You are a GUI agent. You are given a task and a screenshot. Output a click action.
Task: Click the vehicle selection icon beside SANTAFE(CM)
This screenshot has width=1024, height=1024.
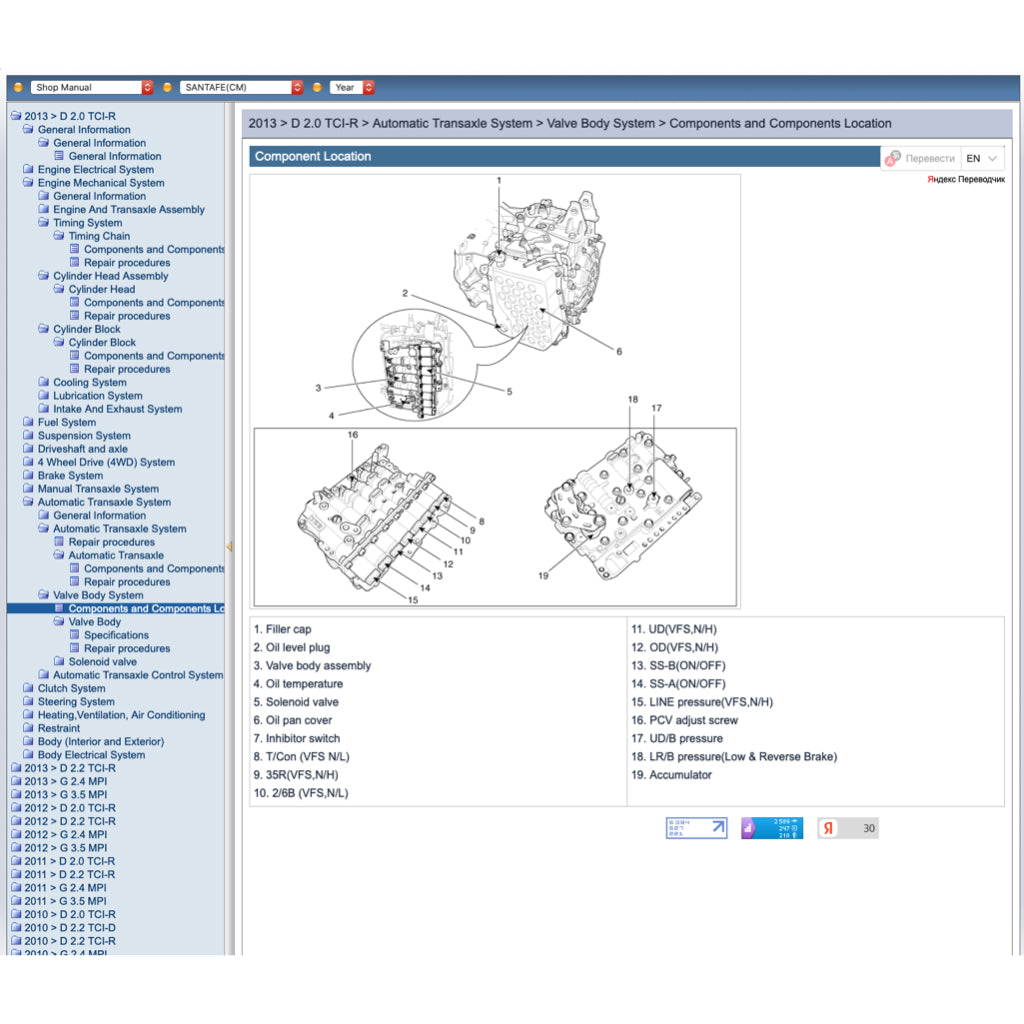point(167,87)
